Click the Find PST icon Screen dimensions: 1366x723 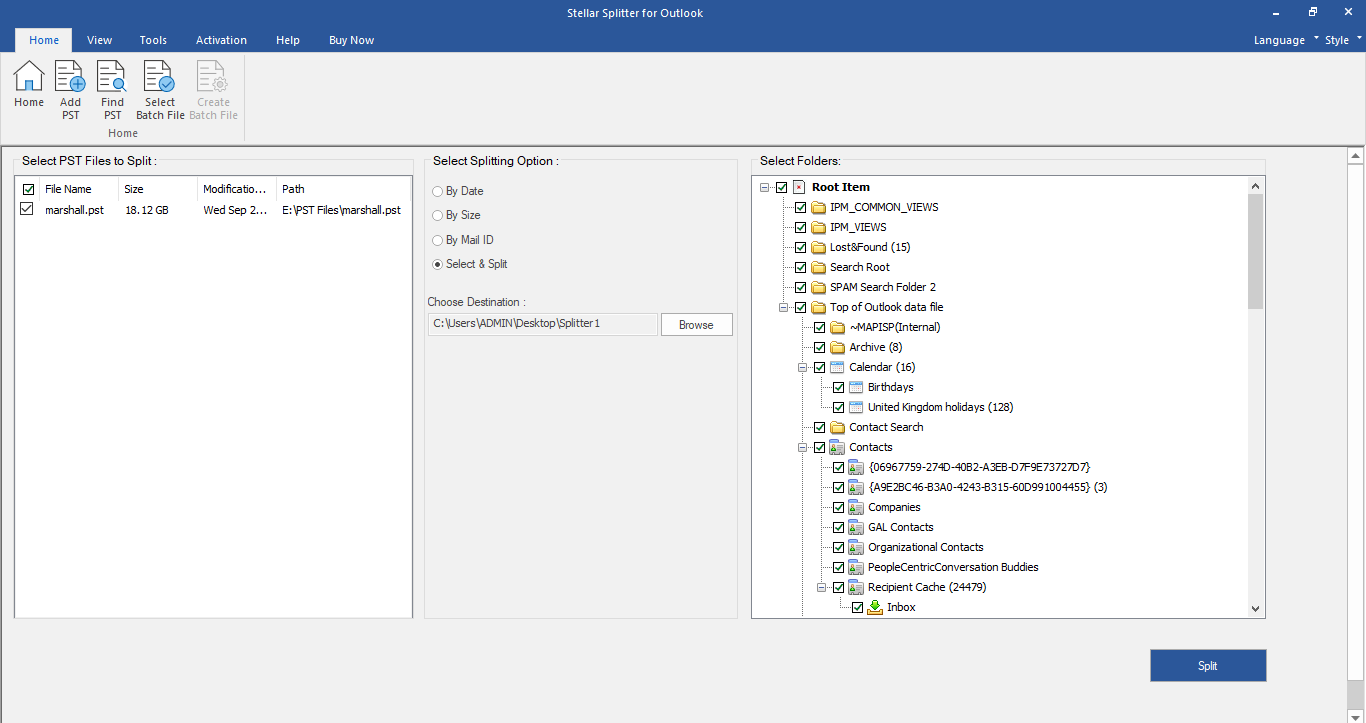112,76
